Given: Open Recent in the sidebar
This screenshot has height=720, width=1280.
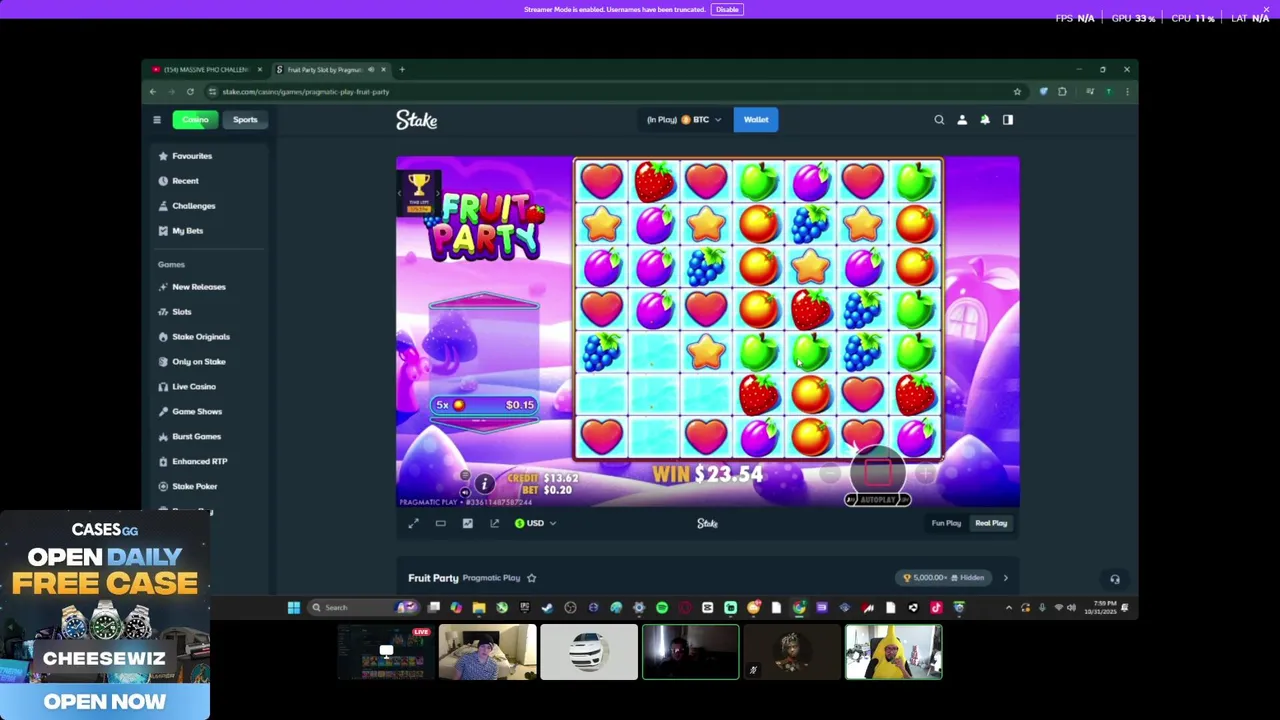Looking at the screenshot, I should coord(185,181).
